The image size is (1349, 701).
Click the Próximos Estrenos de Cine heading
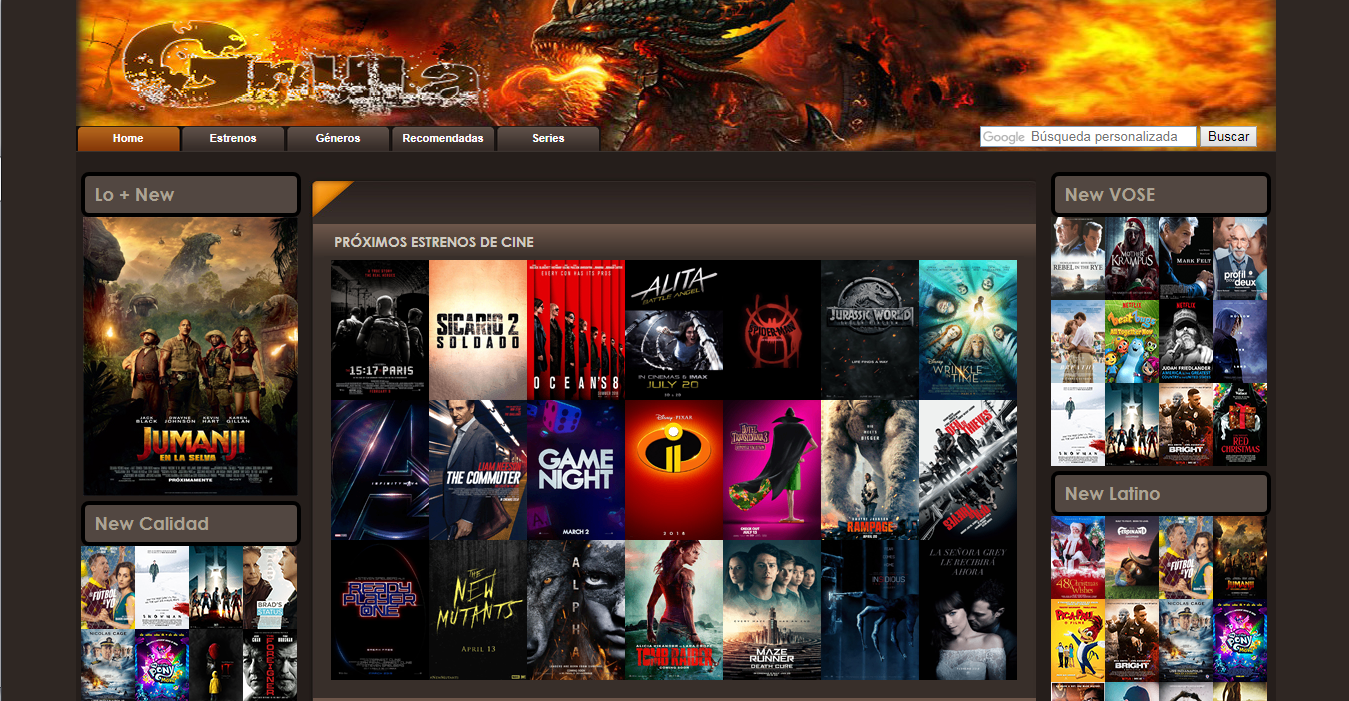pyautogui.click(x=434, y=242)
